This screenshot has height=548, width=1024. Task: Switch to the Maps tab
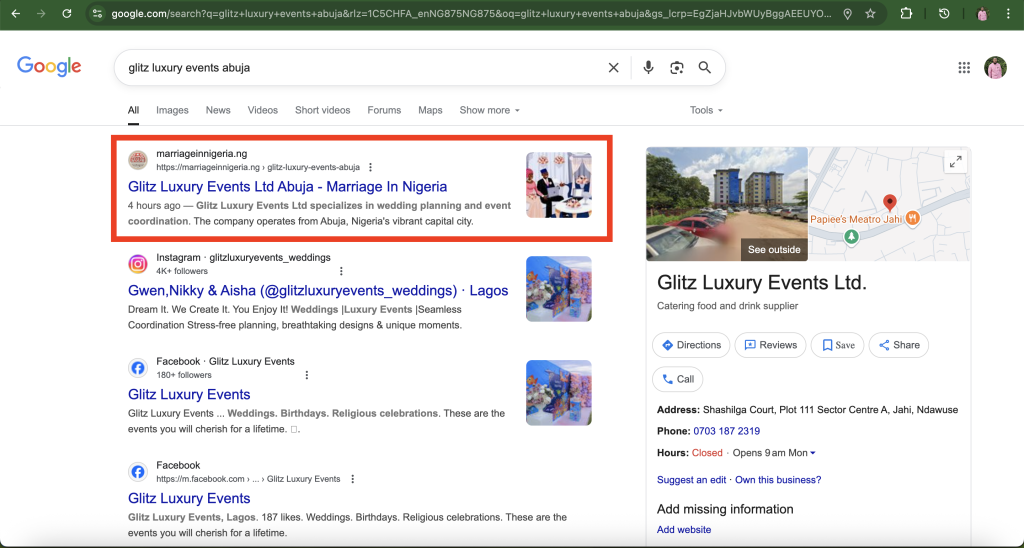pyautogui.click(x=430, y=110)
